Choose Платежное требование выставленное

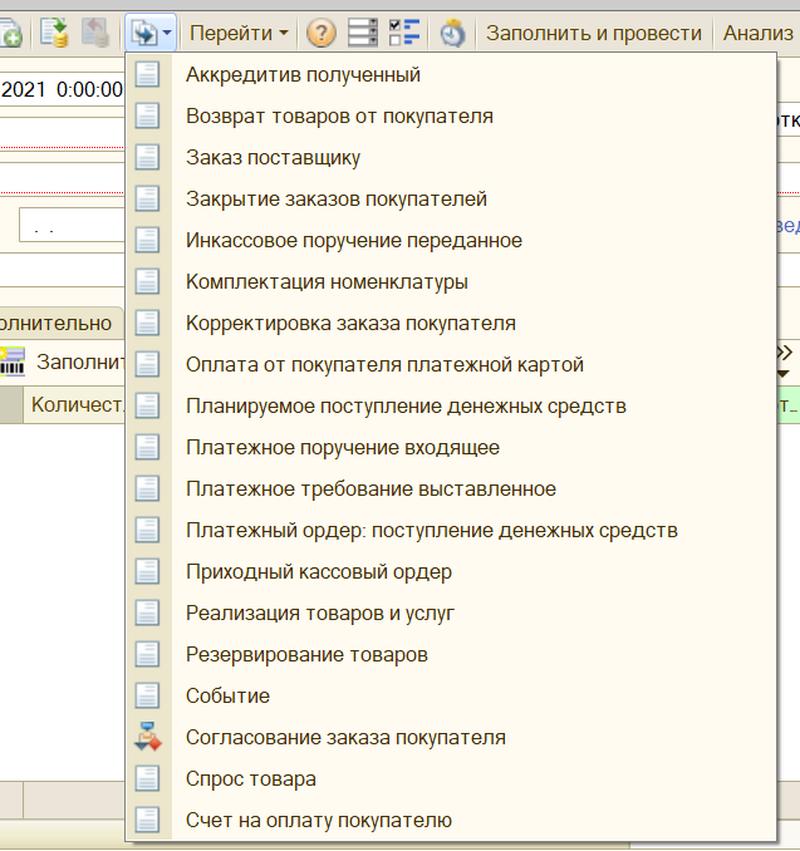coord(450,488)
